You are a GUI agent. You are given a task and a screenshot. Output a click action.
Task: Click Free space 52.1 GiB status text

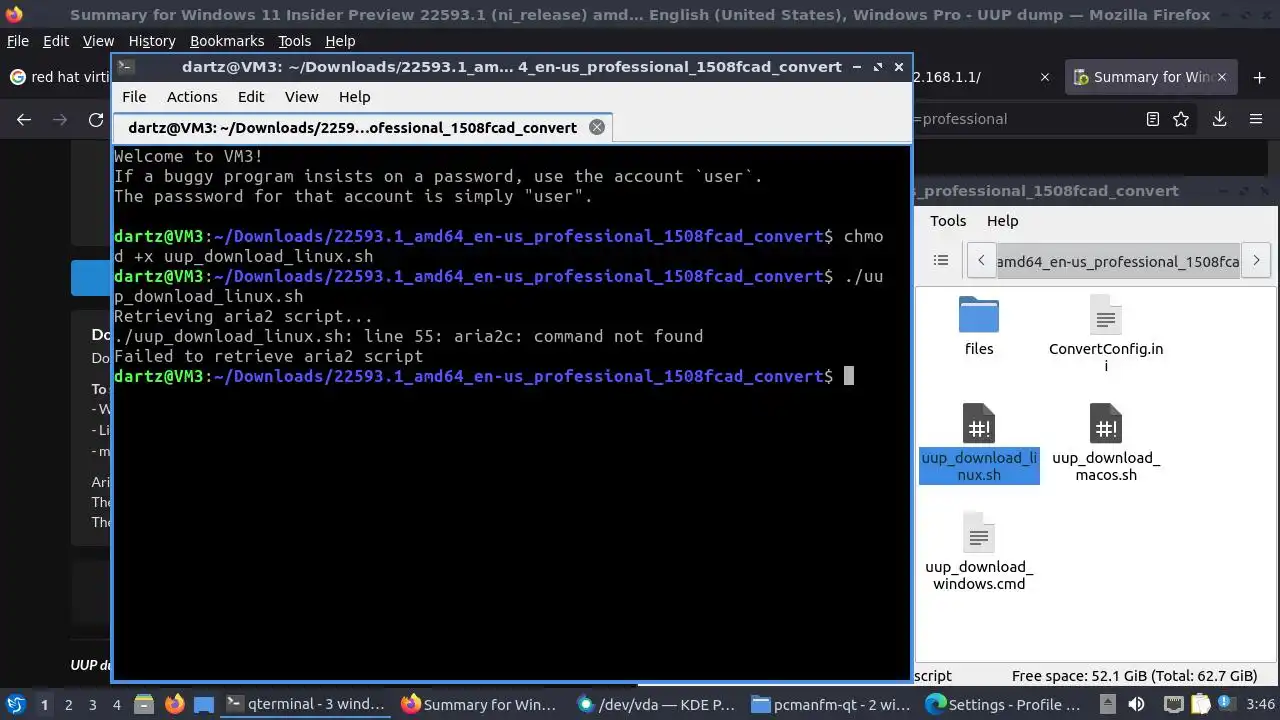point(1134,676)
